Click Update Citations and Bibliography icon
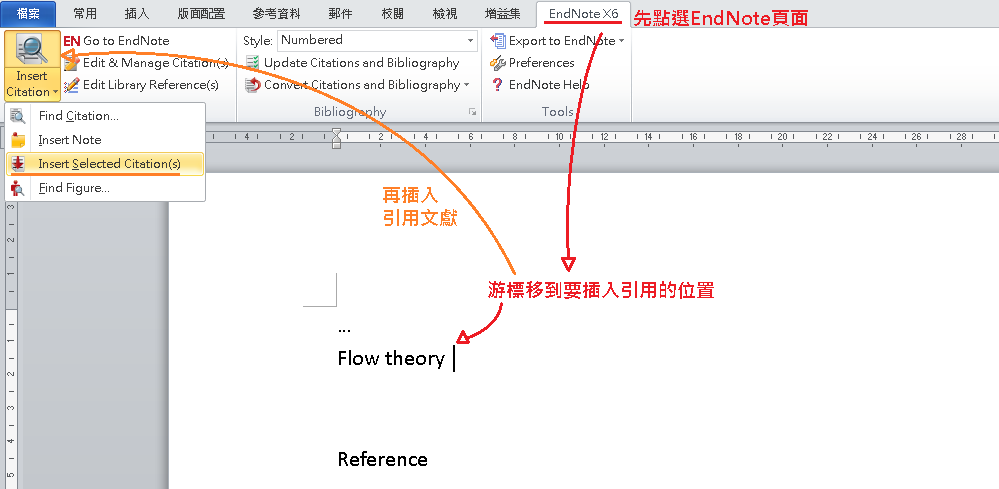999x489 pixels. 253,63
